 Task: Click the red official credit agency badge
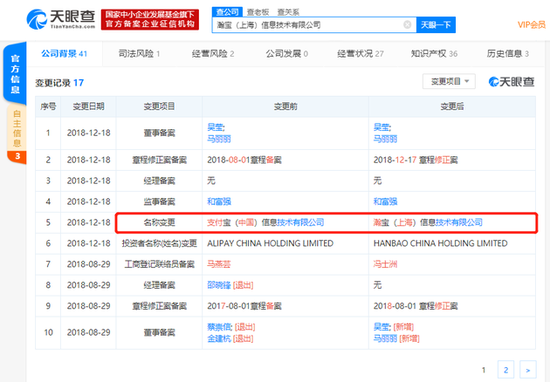coord(150,20)
